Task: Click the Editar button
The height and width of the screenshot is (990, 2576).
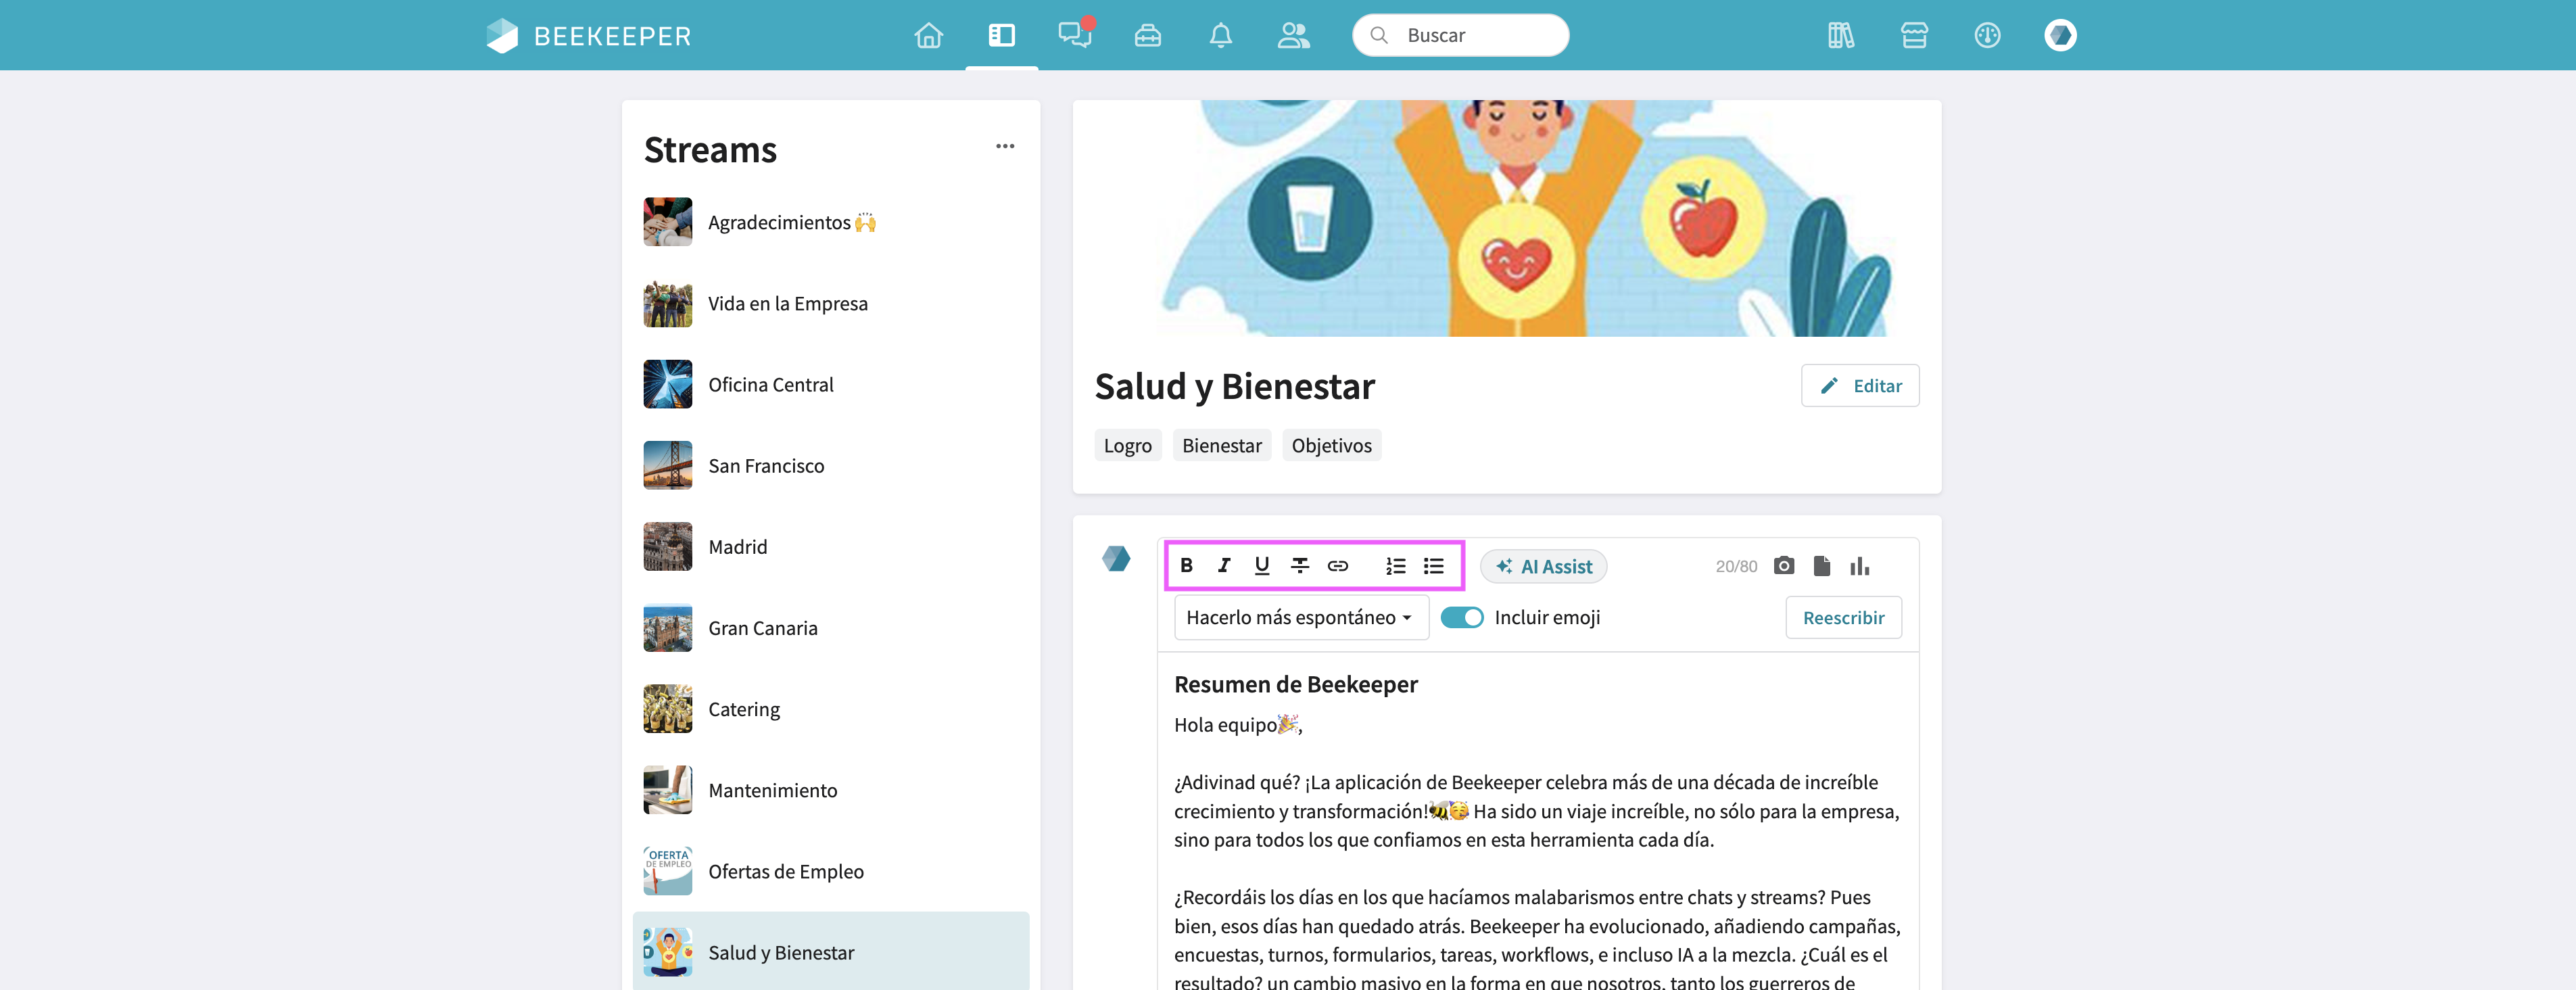Action: click(1859, 385)
